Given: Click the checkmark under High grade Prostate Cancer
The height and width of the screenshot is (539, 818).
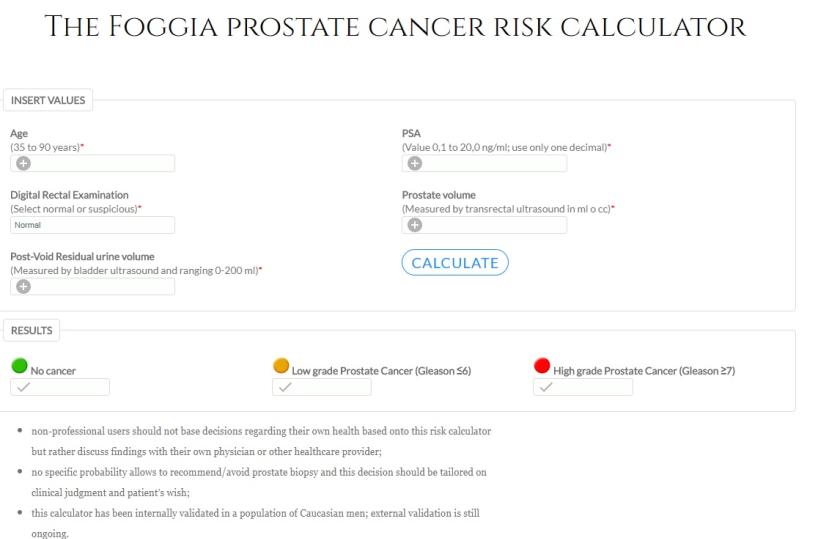Looking at the screenshot, I should [x=546, y=387].
